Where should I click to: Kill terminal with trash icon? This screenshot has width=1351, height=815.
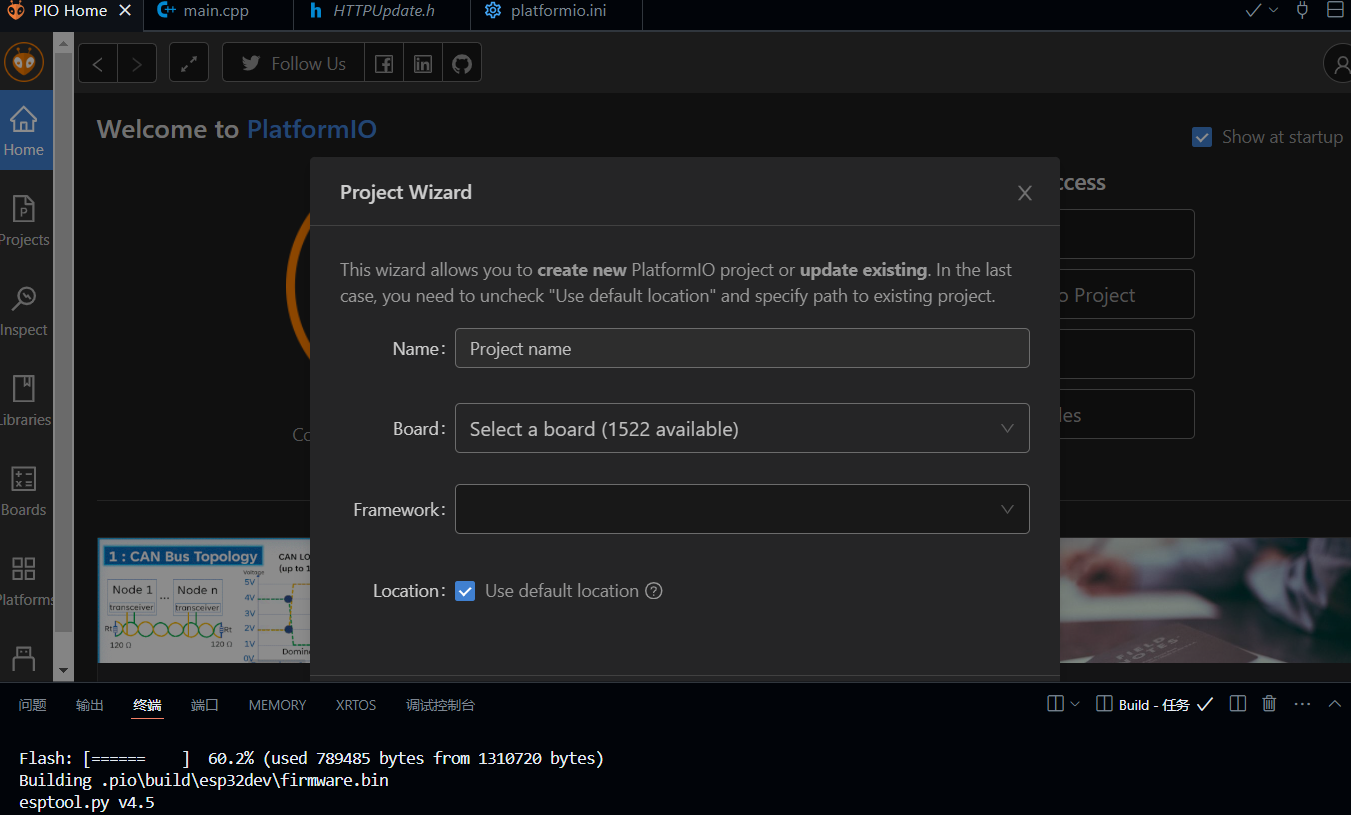click(x=1269, y=704)
